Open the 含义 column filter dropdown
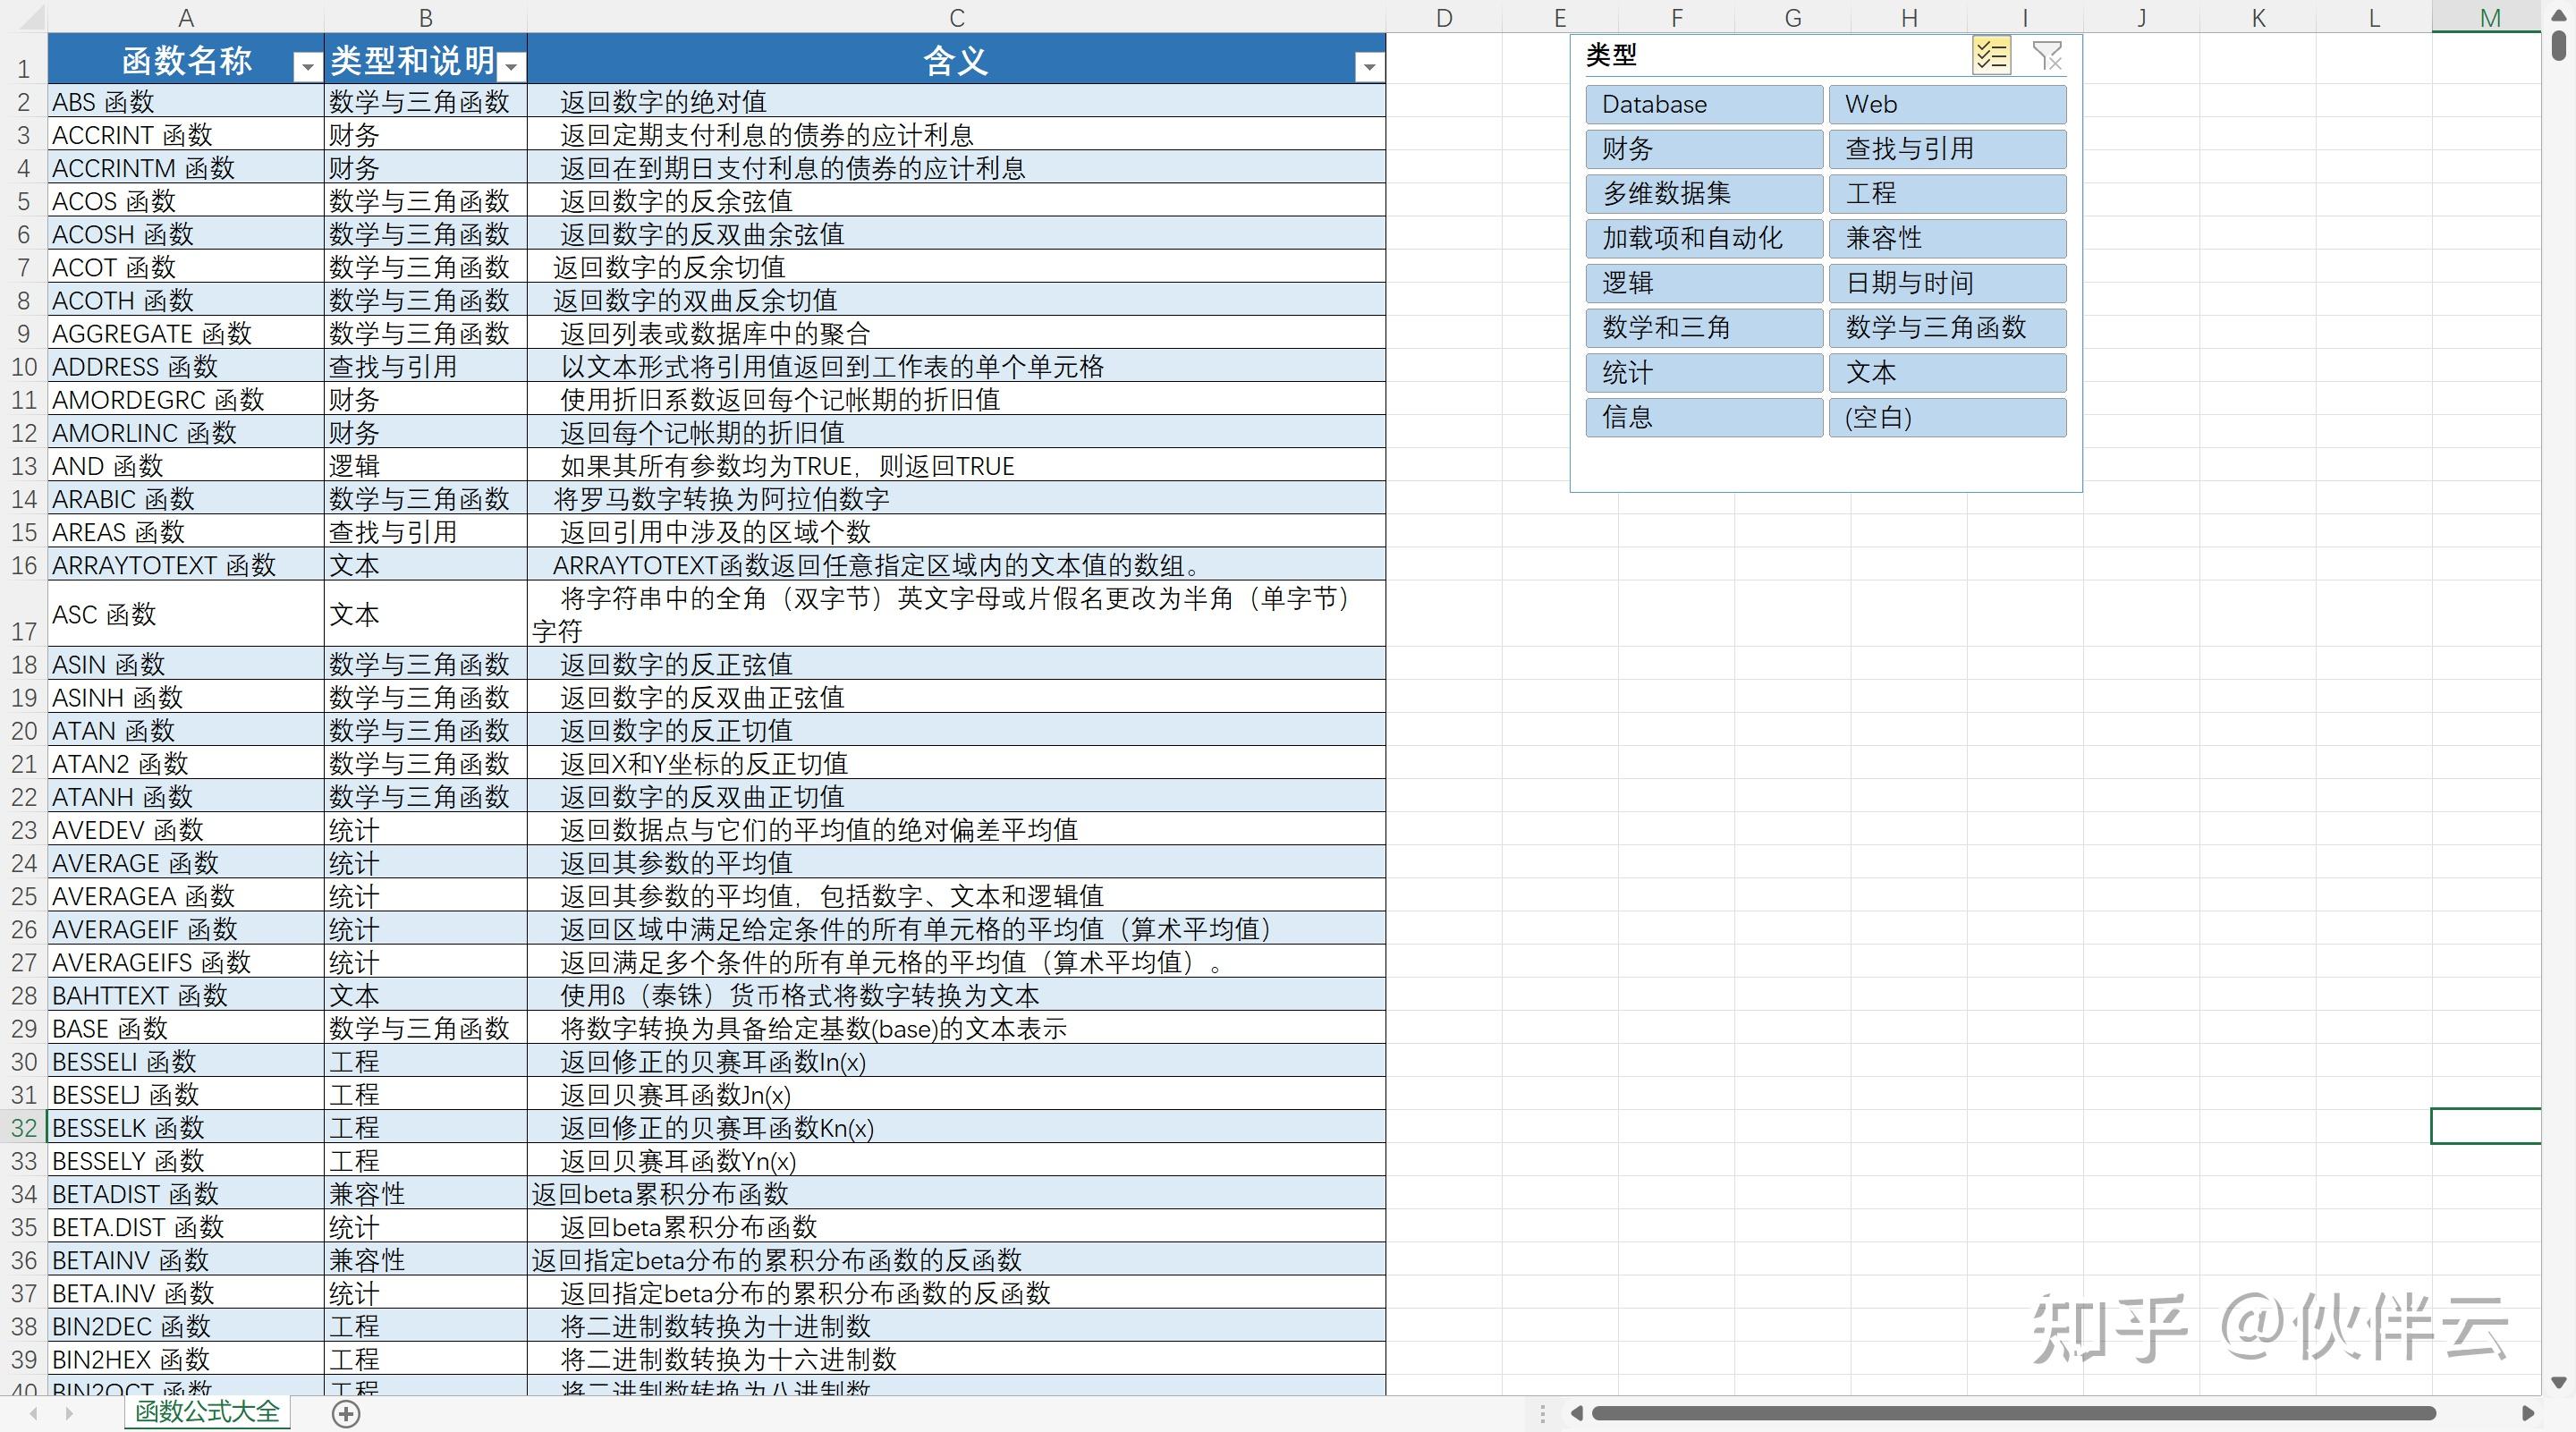The height and width of the screenshot is (1432, 2576). (1369, 67)
